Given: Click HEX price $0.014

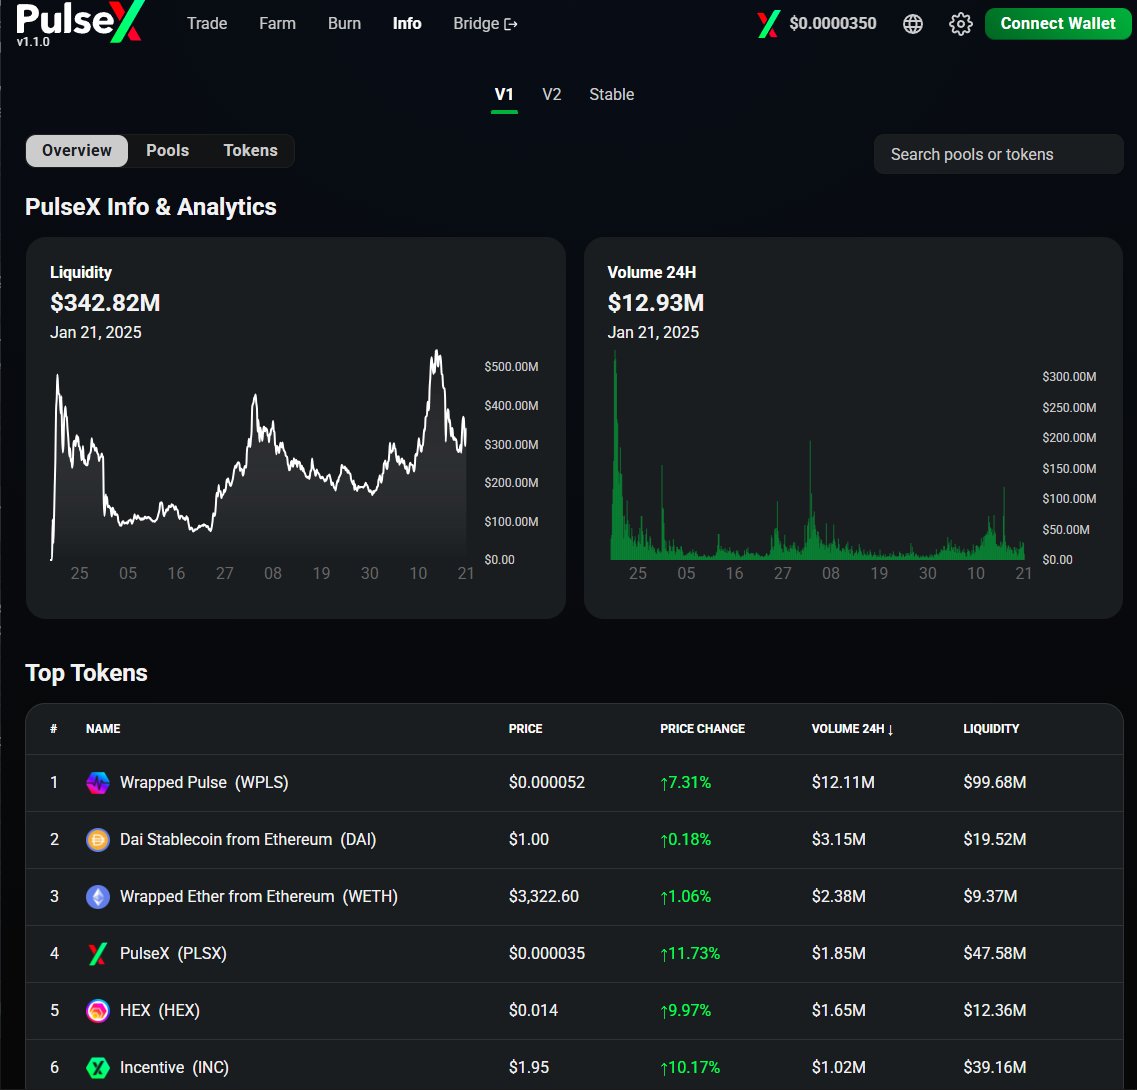Looking at the screenshot, I should point(533,1010).
